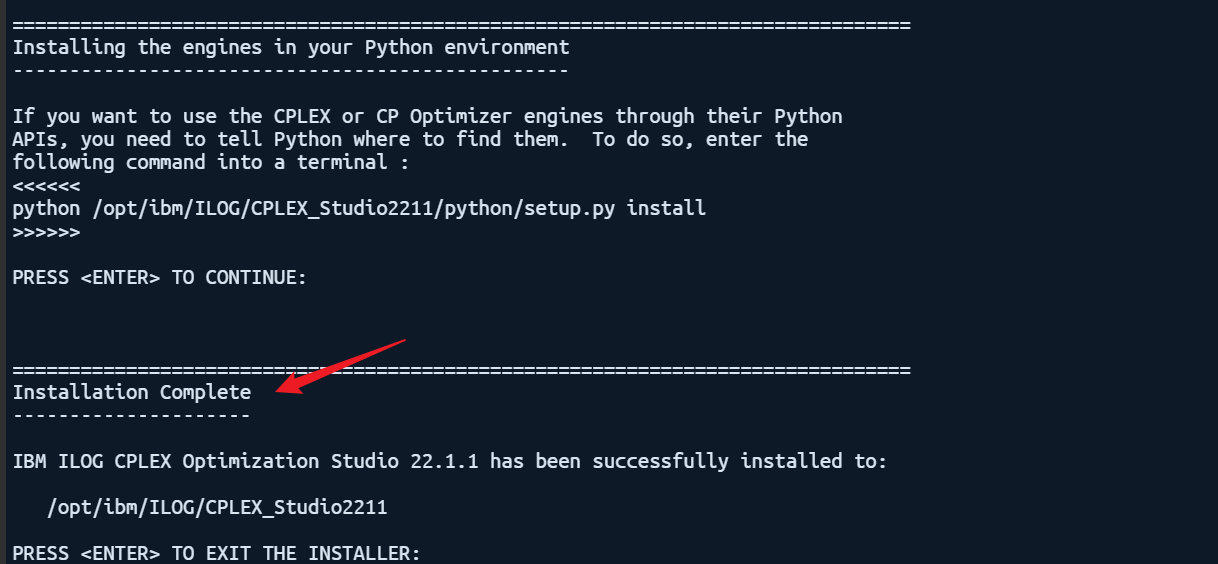This screenshot has height=564, width=1218.
Task: Click the 'PRESS <ENTER> TO CONTINUE:' prompt
Action: pyautogui.click(x=160, y=277)
